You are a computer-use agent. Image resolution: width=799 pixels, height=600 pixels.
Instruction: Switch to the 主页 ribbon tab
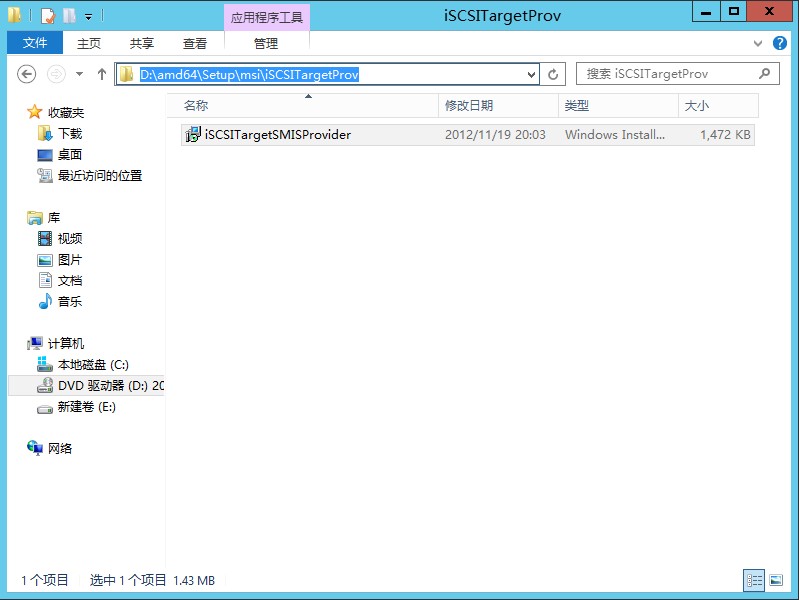tap(89, 43)
